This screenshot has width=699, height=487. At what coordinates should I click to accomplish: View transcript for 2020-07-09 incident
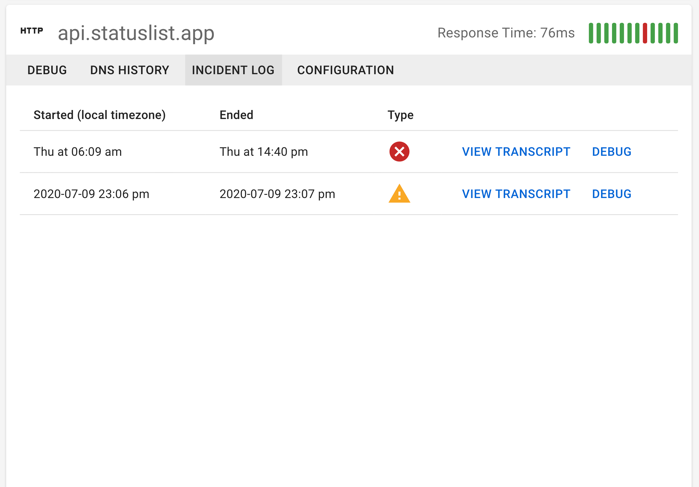[516, 194]
